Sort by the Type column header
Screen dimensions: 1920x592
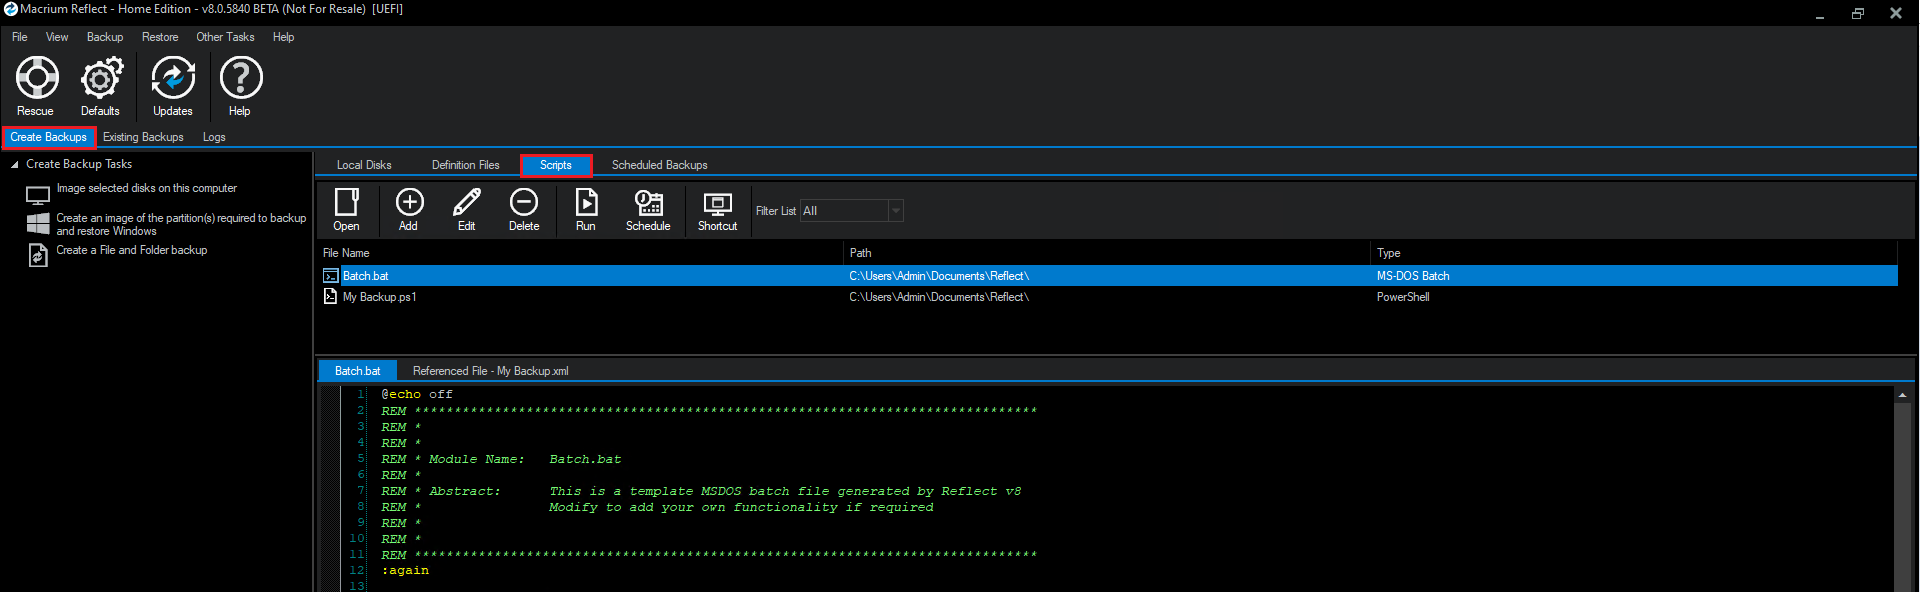[x=1634, y=253]
